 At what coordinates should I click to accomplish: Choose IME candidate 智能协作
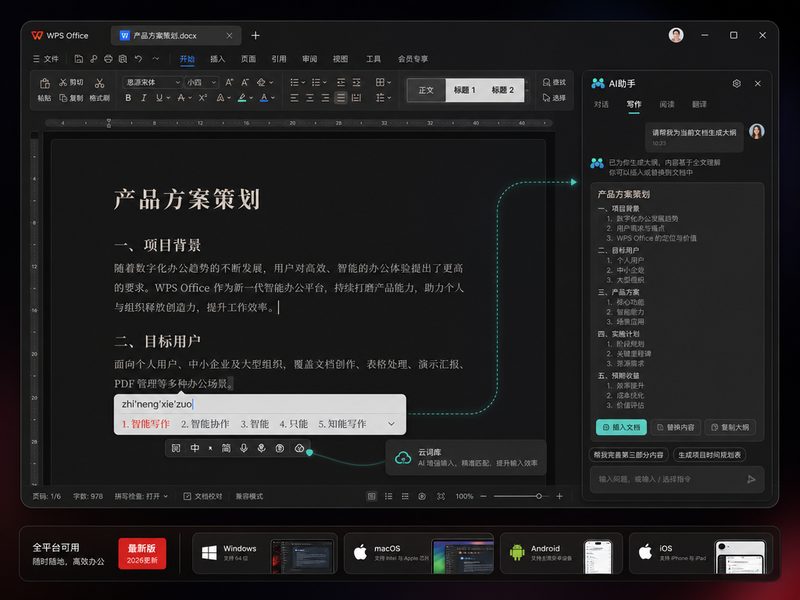coord(205,424)
